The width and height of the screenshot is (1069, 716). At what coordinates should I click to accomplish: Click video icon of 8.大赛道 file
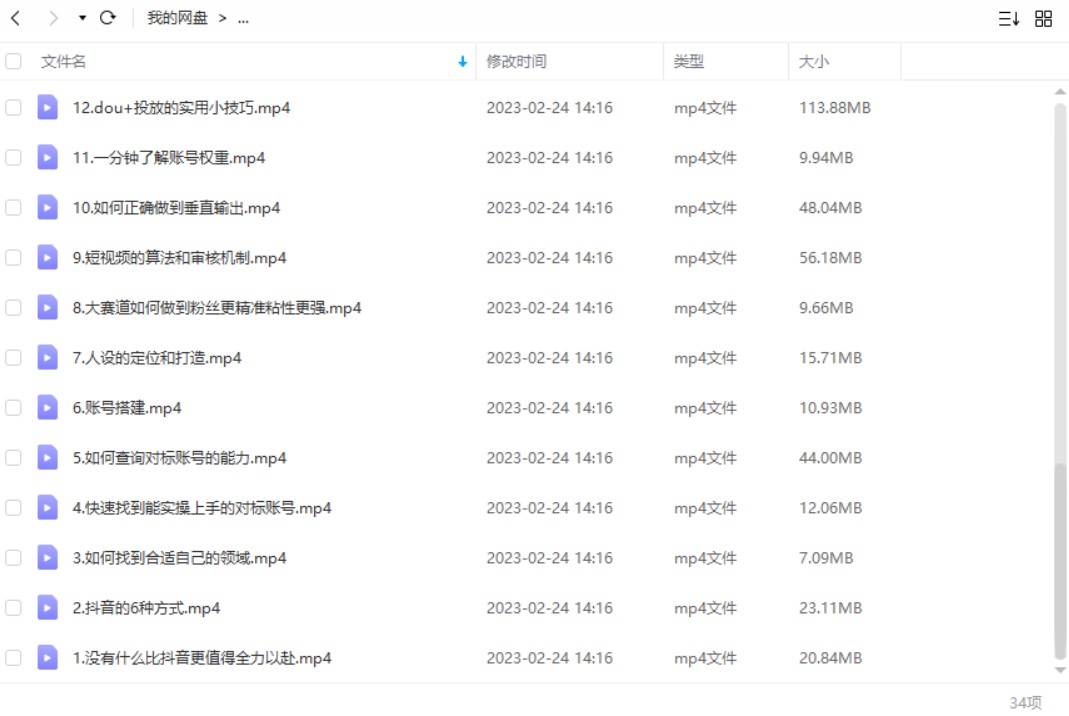tap(47, 307)
